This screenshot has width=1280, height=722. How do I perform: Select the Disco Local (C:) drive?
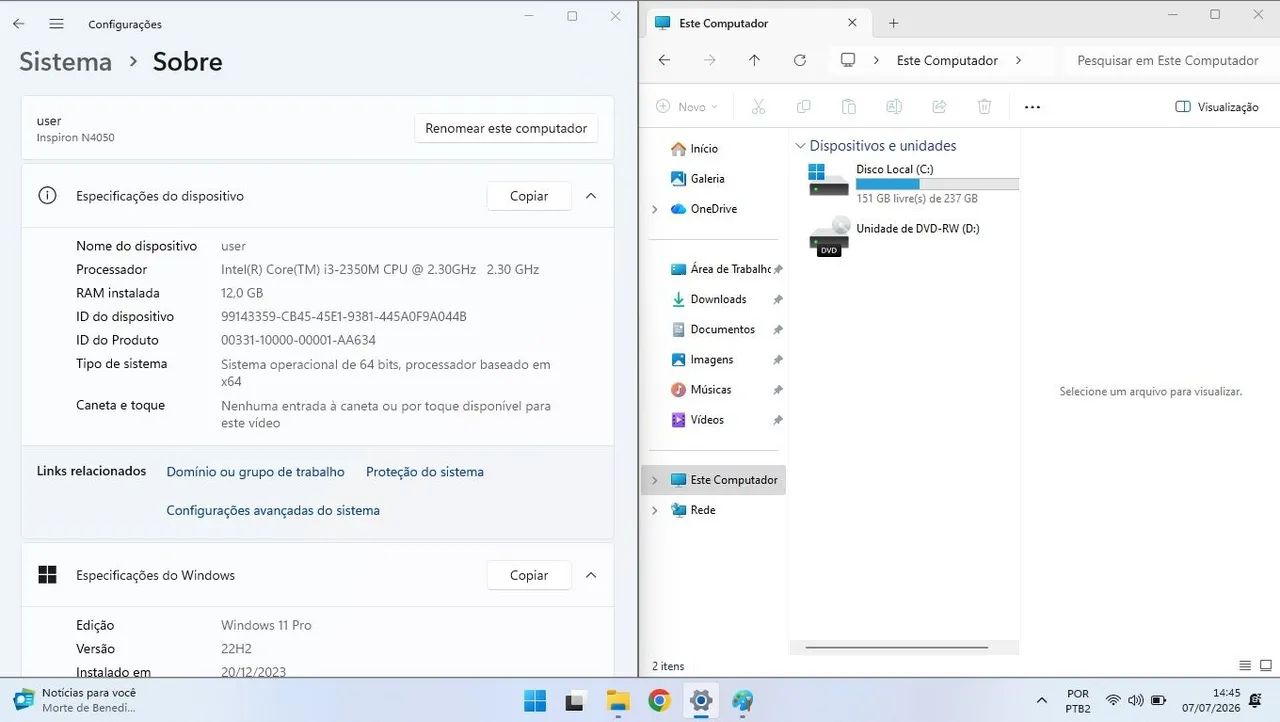pos(913,183)
